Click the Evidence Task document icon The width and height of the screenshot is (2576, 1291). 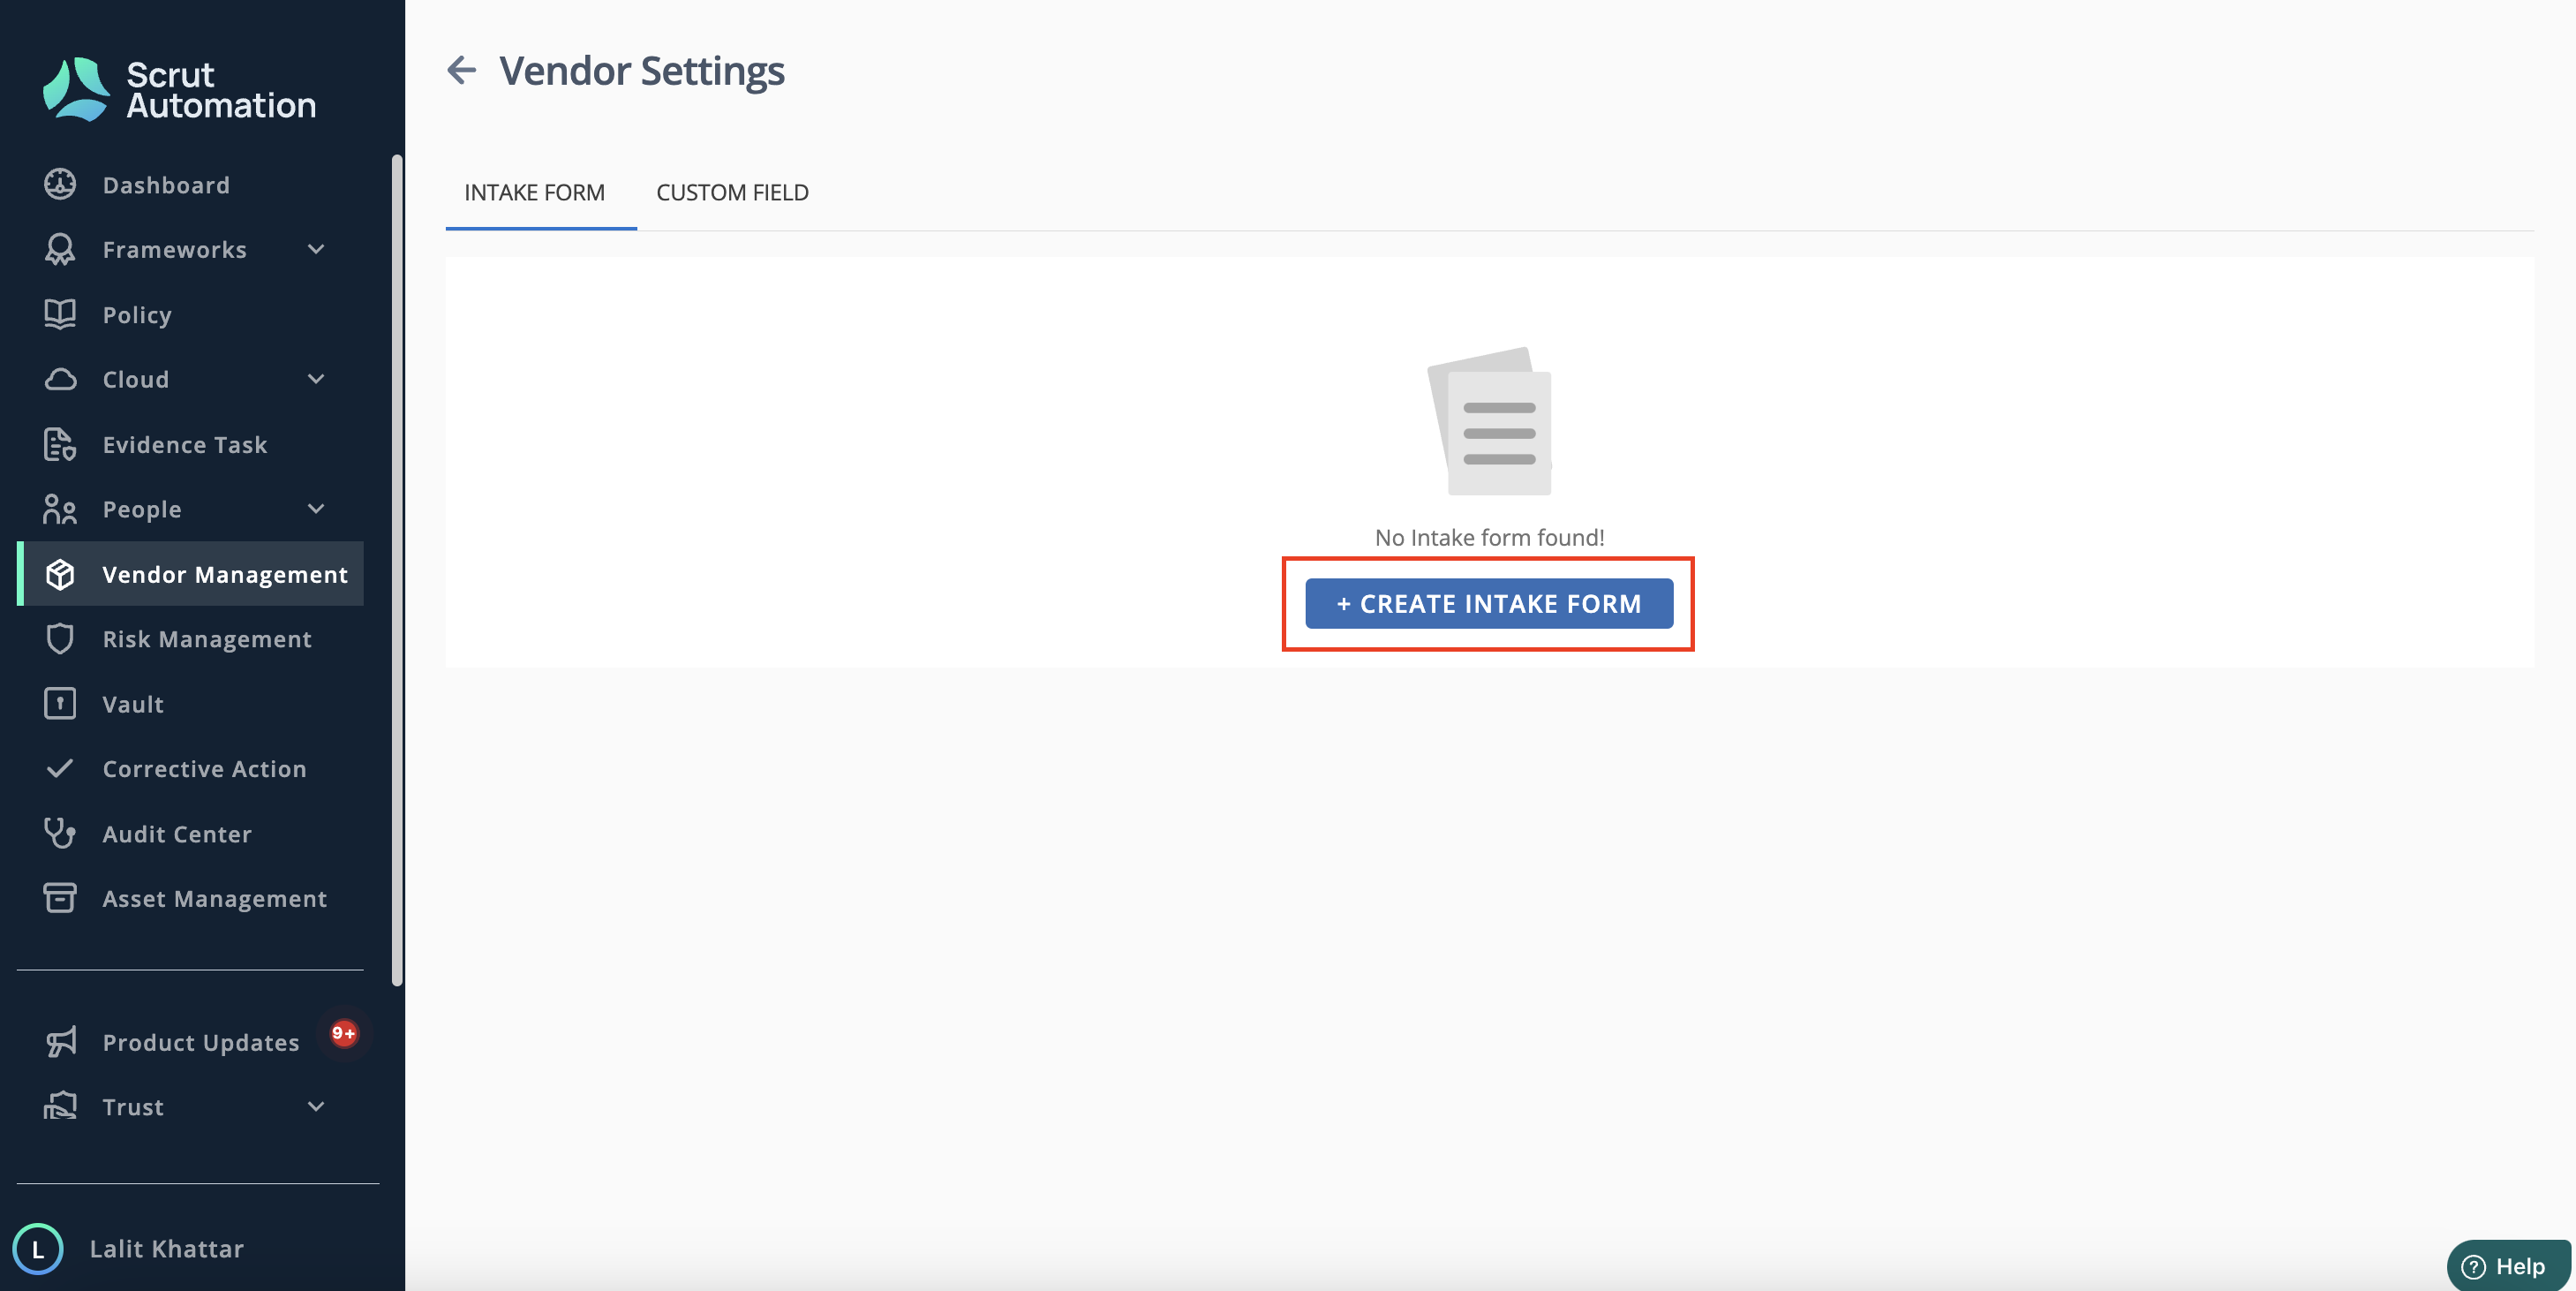click(x=60, y=444)
